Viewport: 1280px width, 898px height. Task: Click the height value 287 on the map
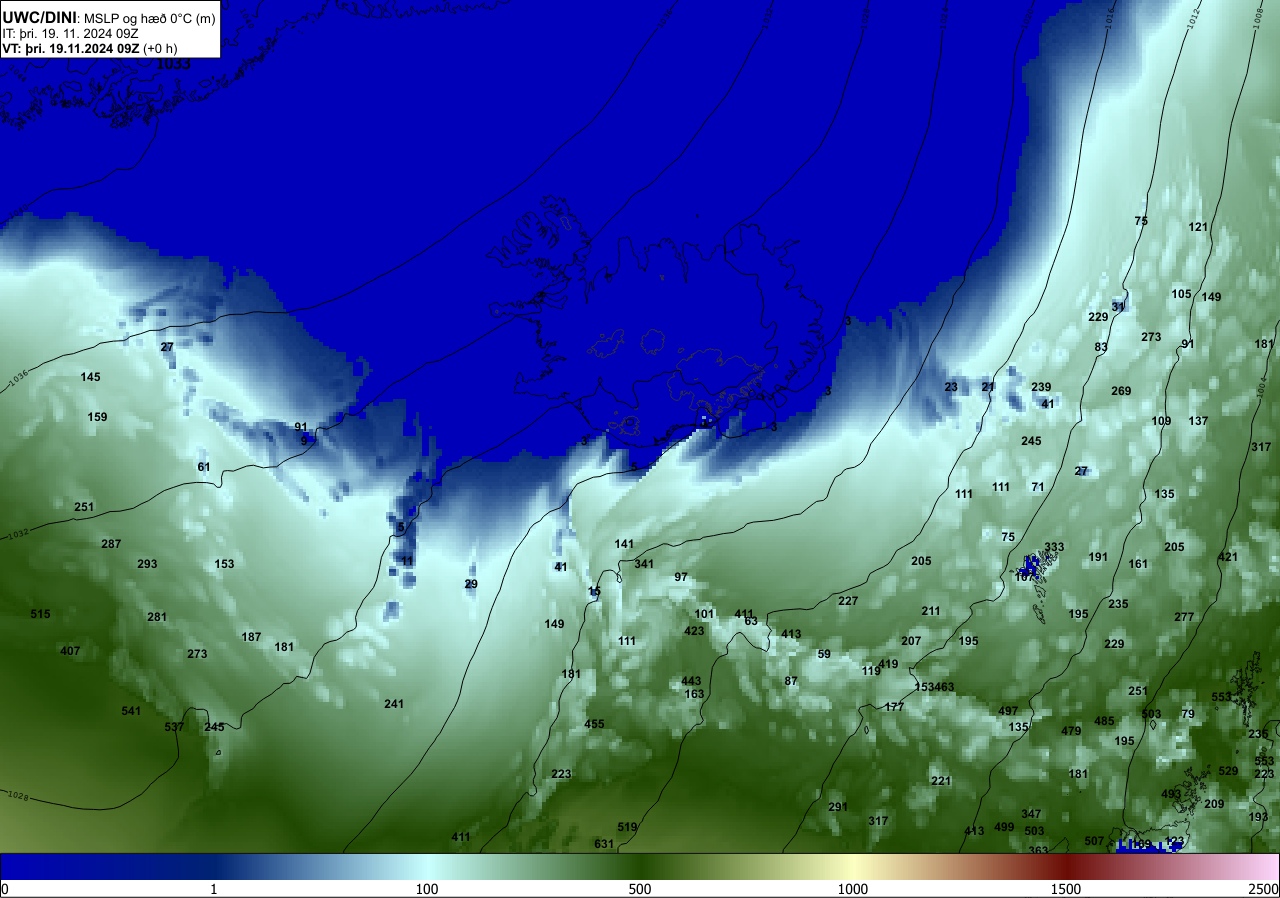111,544
